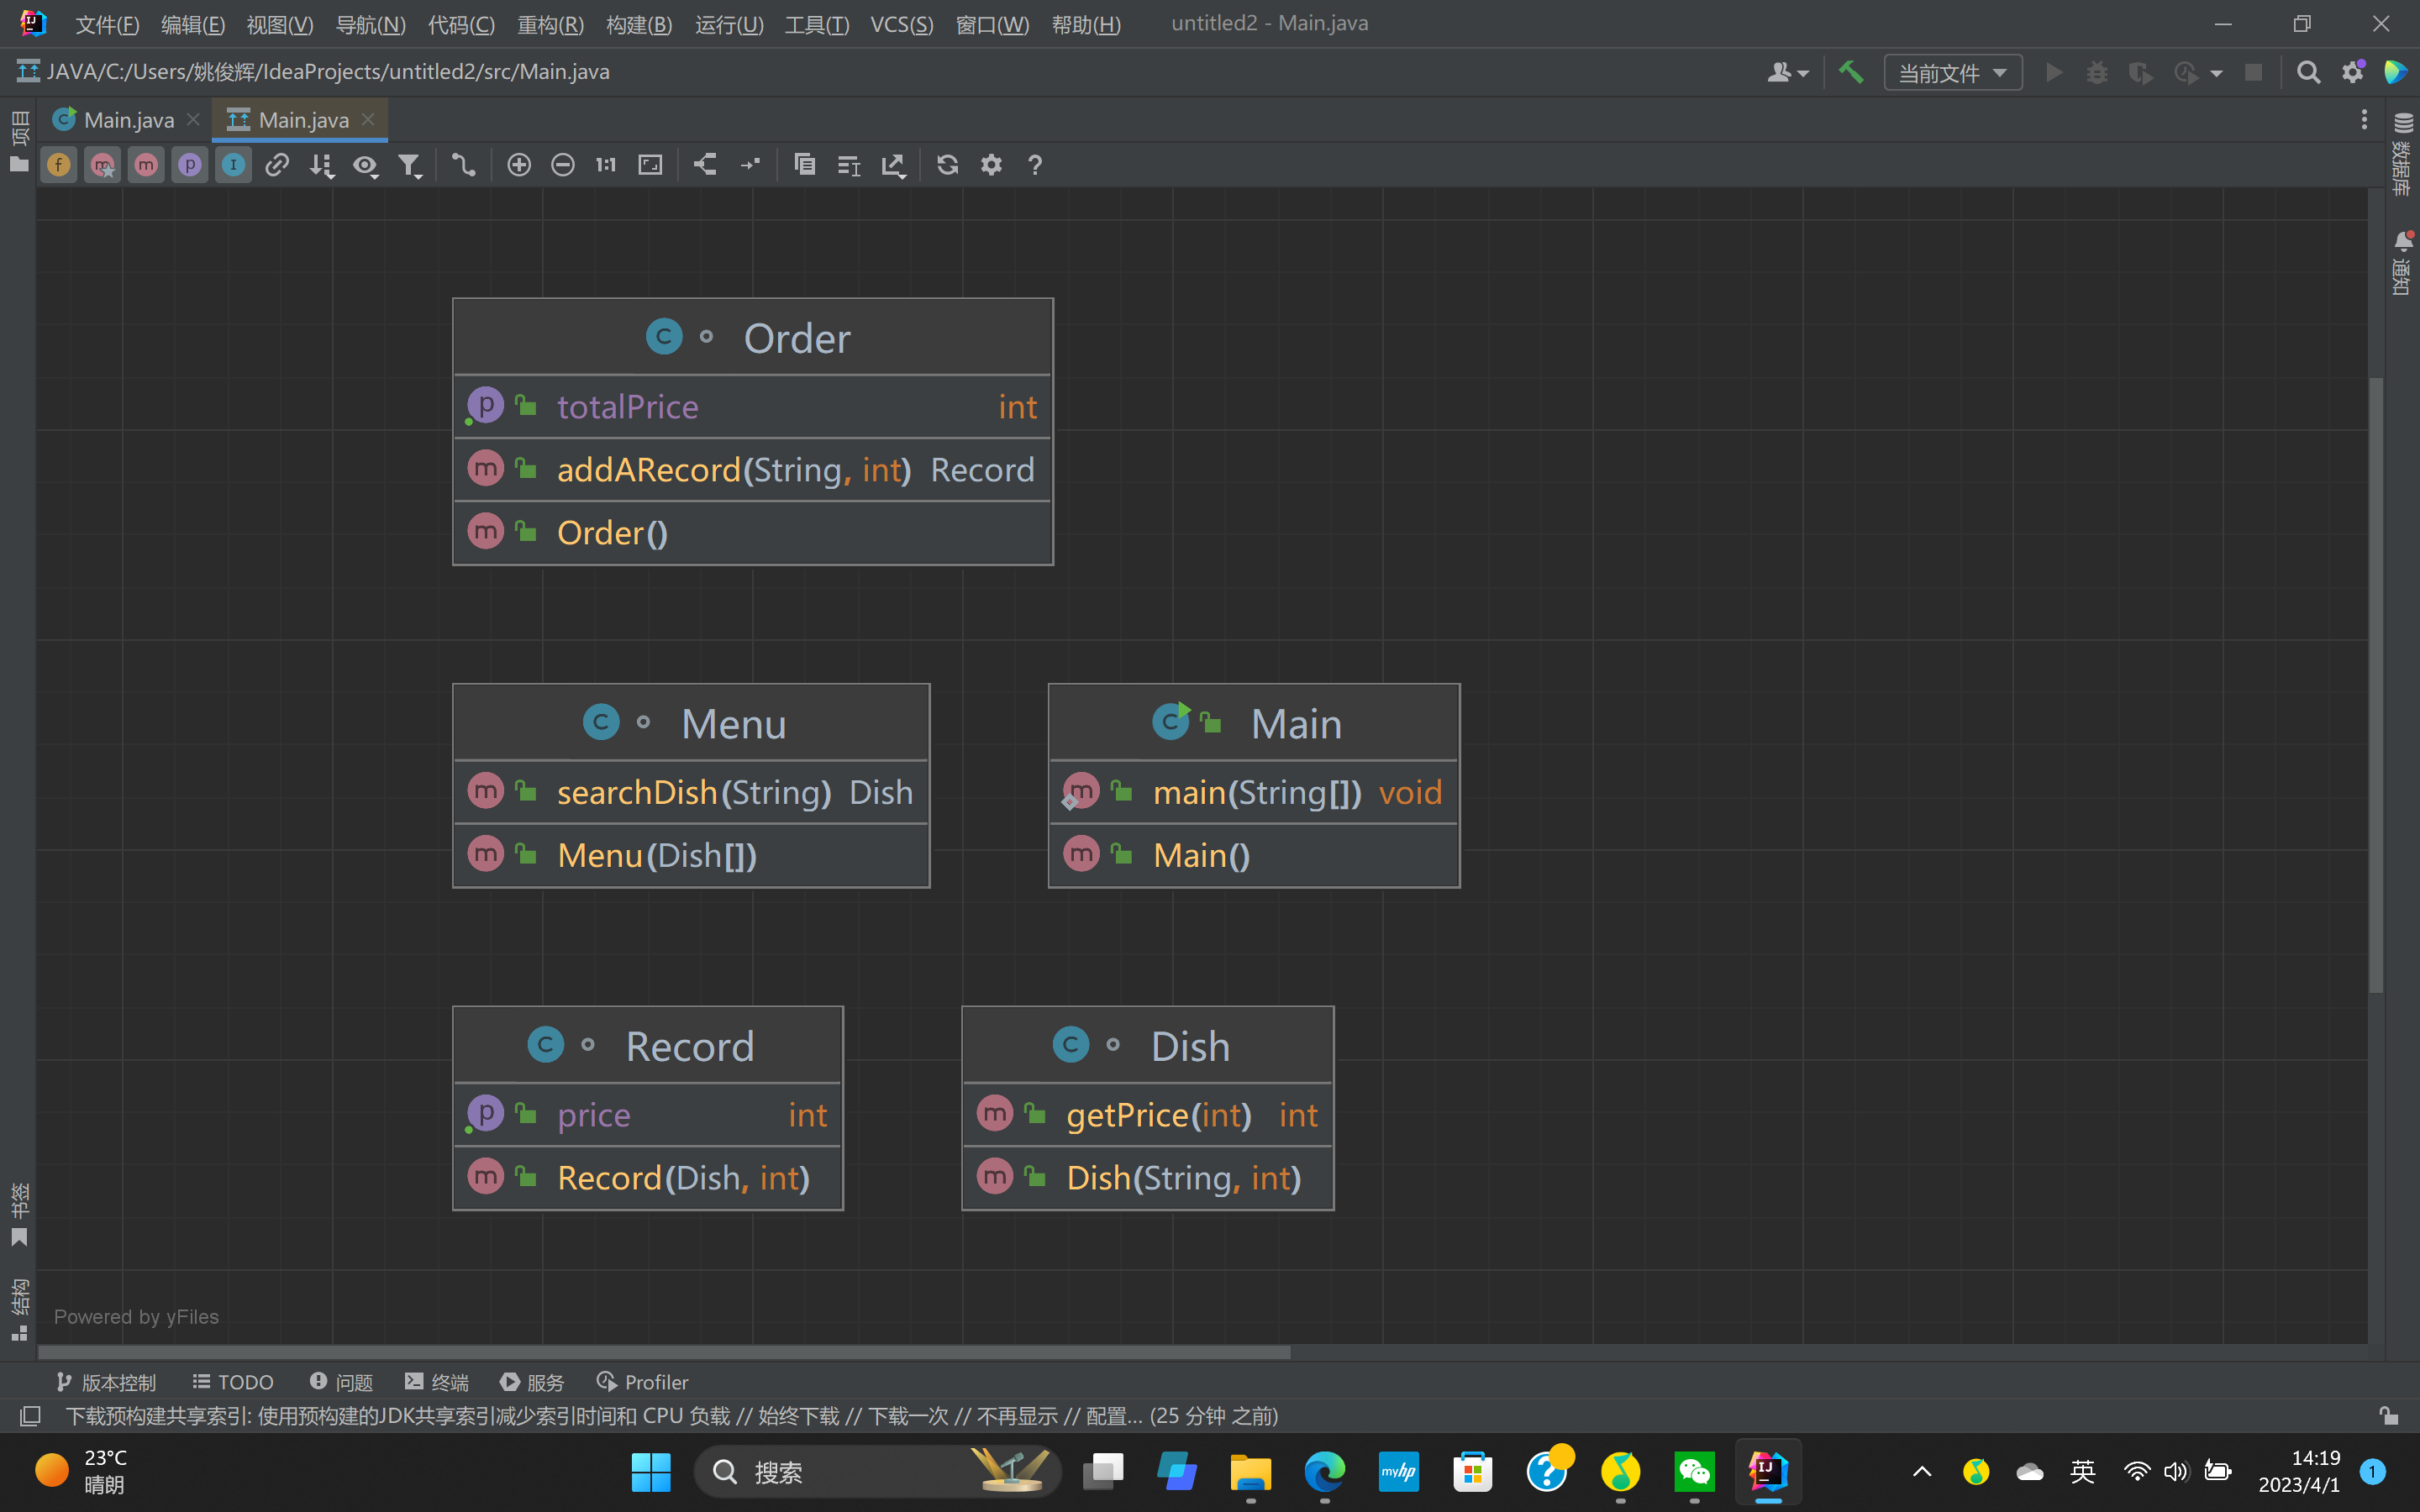Open the 终端 tool window button
The width and height of the screenshot is (2420, 1512).
(437, 1382)
